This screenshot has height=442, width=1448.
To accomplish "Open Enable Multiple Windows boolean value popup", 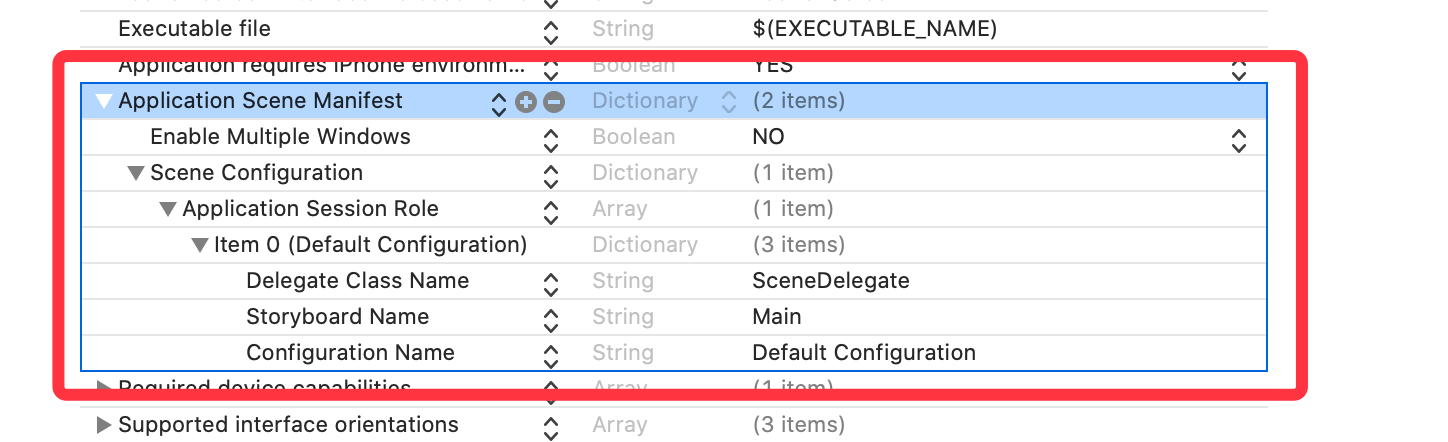I will tap(1239, 138).
